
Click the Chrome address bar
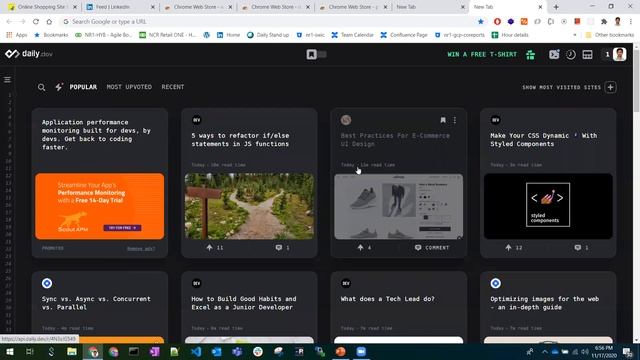point(269,21)
